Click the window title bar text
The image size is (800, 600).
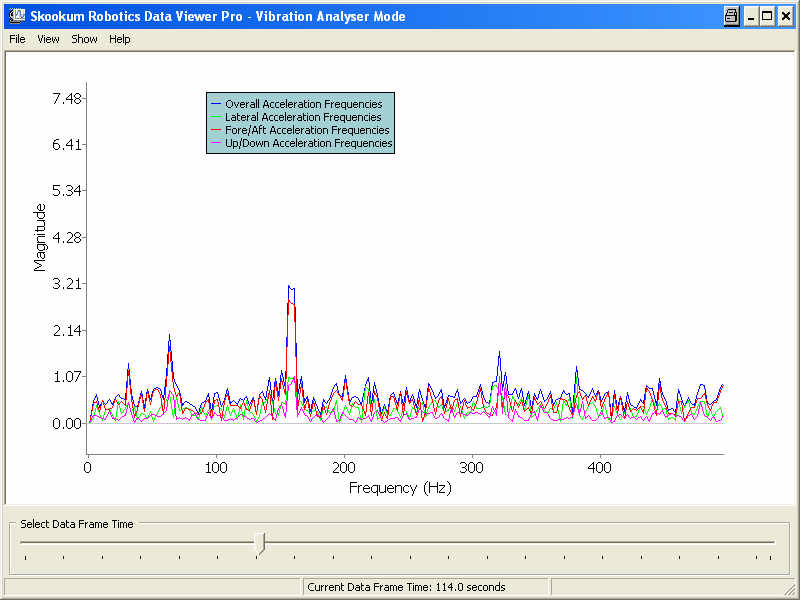(x=218, y=16)
